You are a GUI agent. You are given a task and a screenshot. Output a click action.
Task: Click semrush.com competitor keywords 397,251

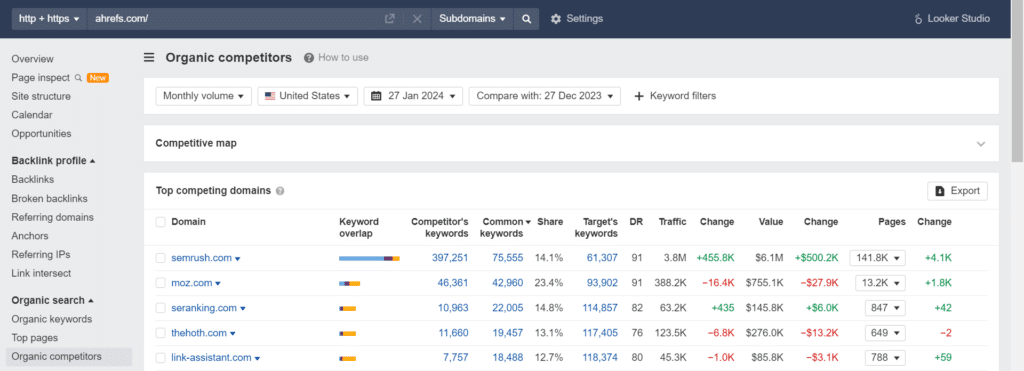450,258
